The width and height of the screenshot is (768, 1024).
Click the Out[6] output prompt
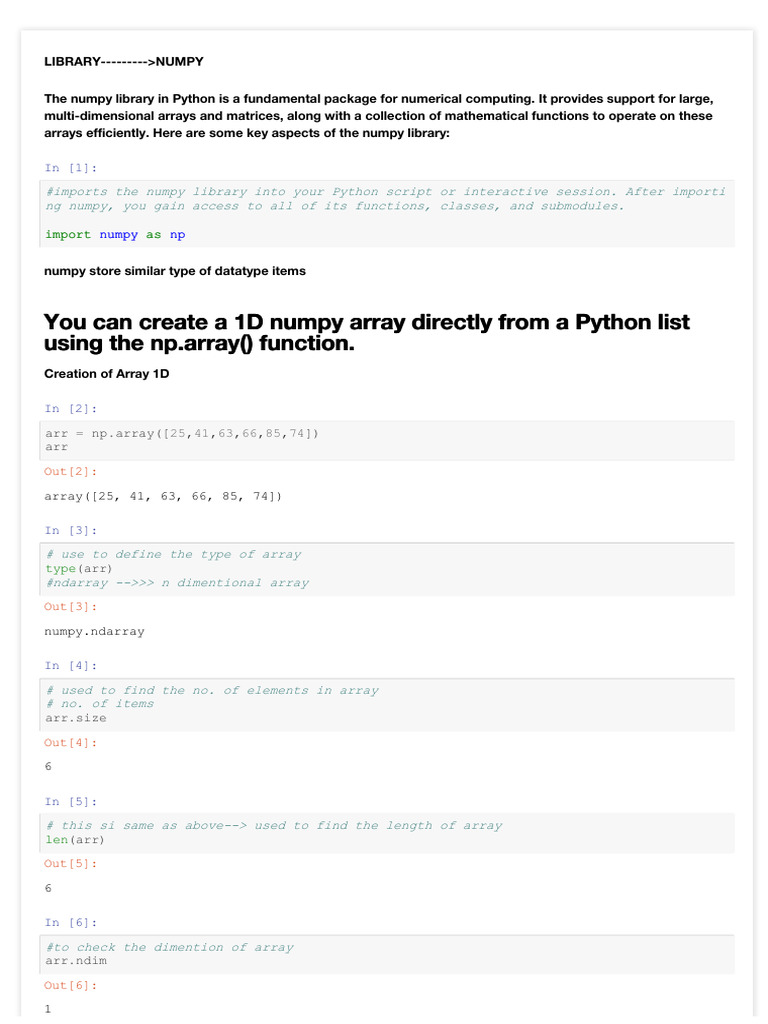pyautogui.click(x=71, y=986)
